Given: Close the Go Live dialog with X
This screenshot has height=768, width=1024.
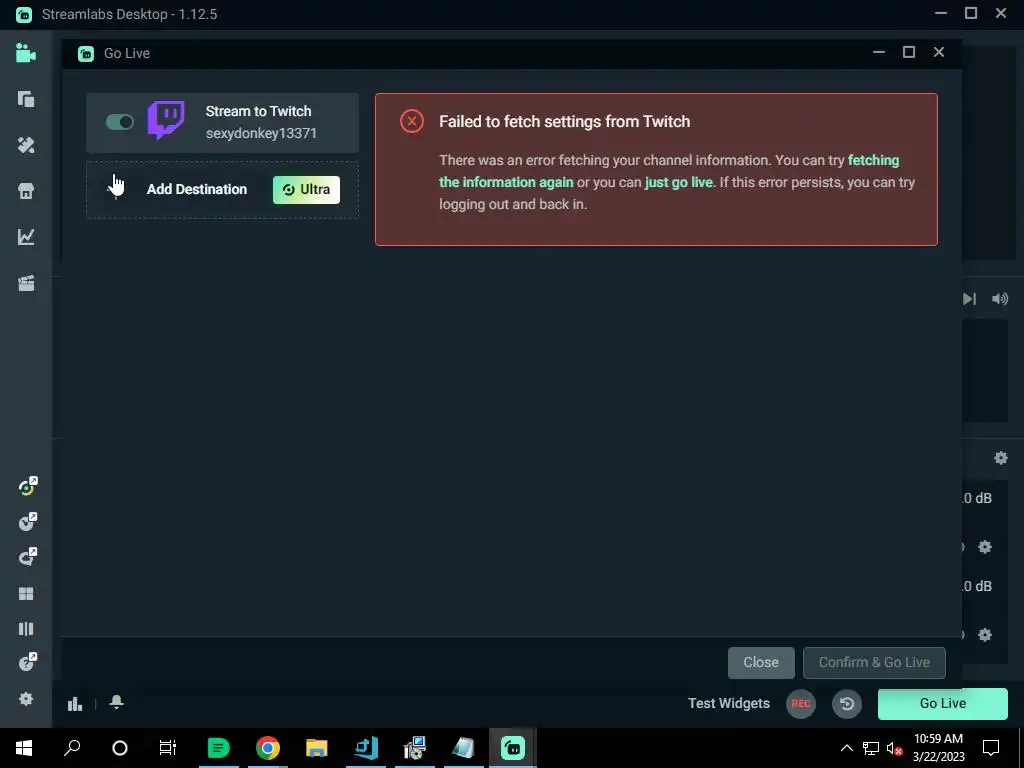Looking at the screenshot, I should [x=938, y=52].
